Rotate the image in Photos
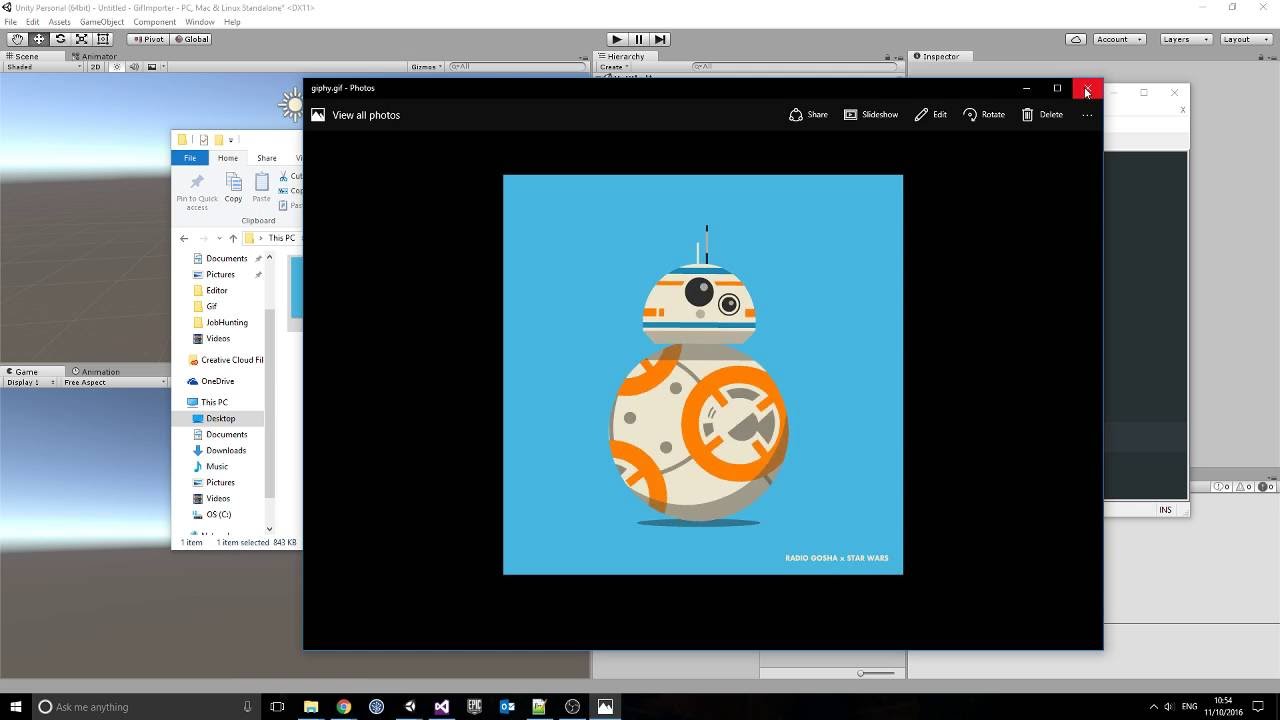The image size is (1280, 720). [984, 115]
